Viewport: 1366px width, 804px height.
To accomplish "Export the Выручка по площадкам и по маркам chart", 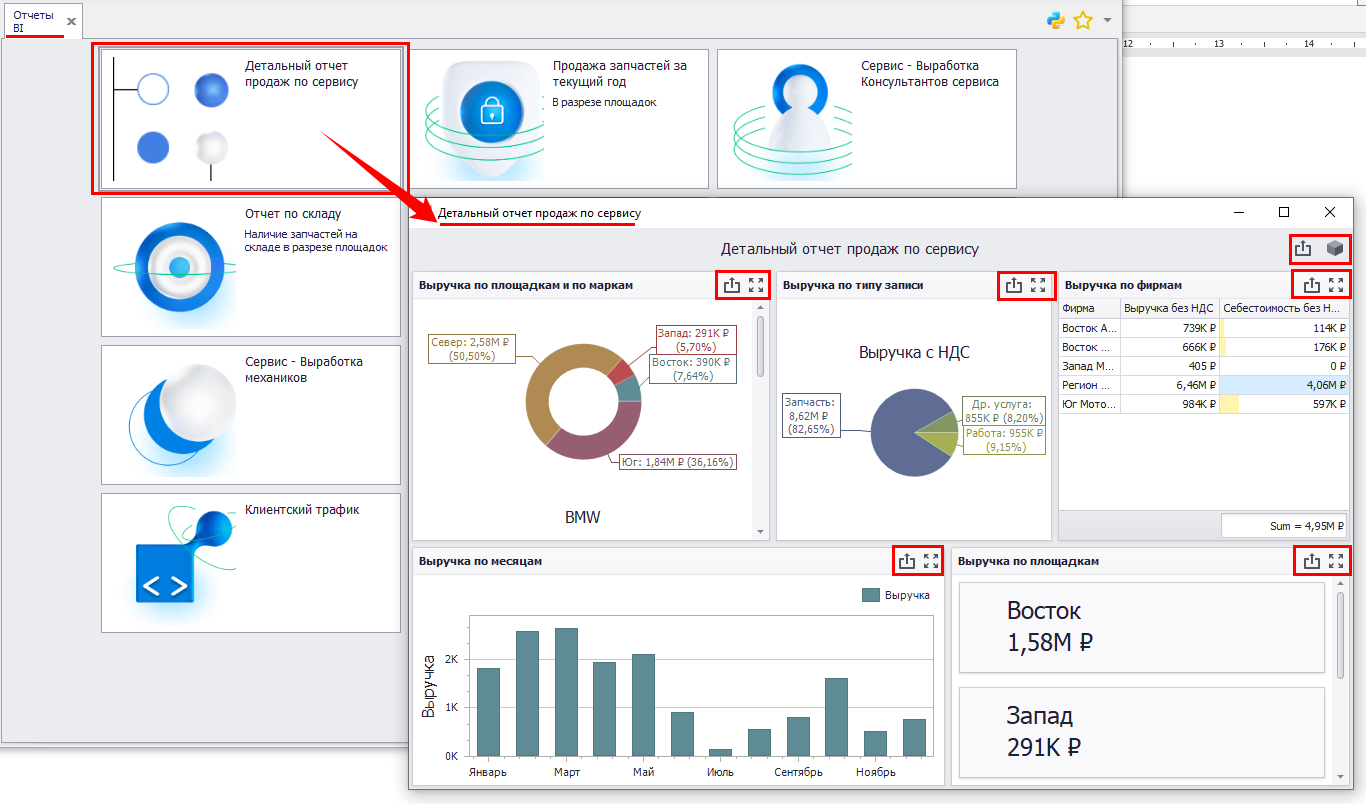I will tap(732, 285).
